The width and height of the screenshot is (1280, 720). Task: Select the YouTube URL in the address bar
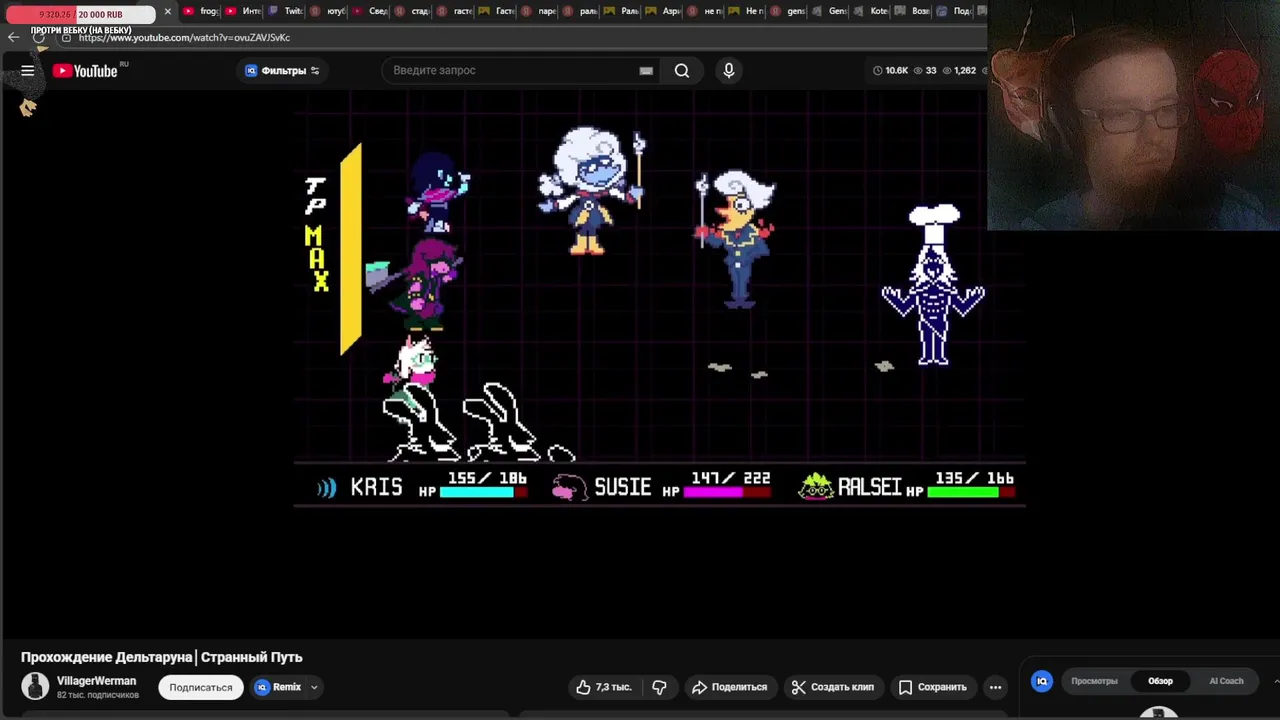[185, 37]
